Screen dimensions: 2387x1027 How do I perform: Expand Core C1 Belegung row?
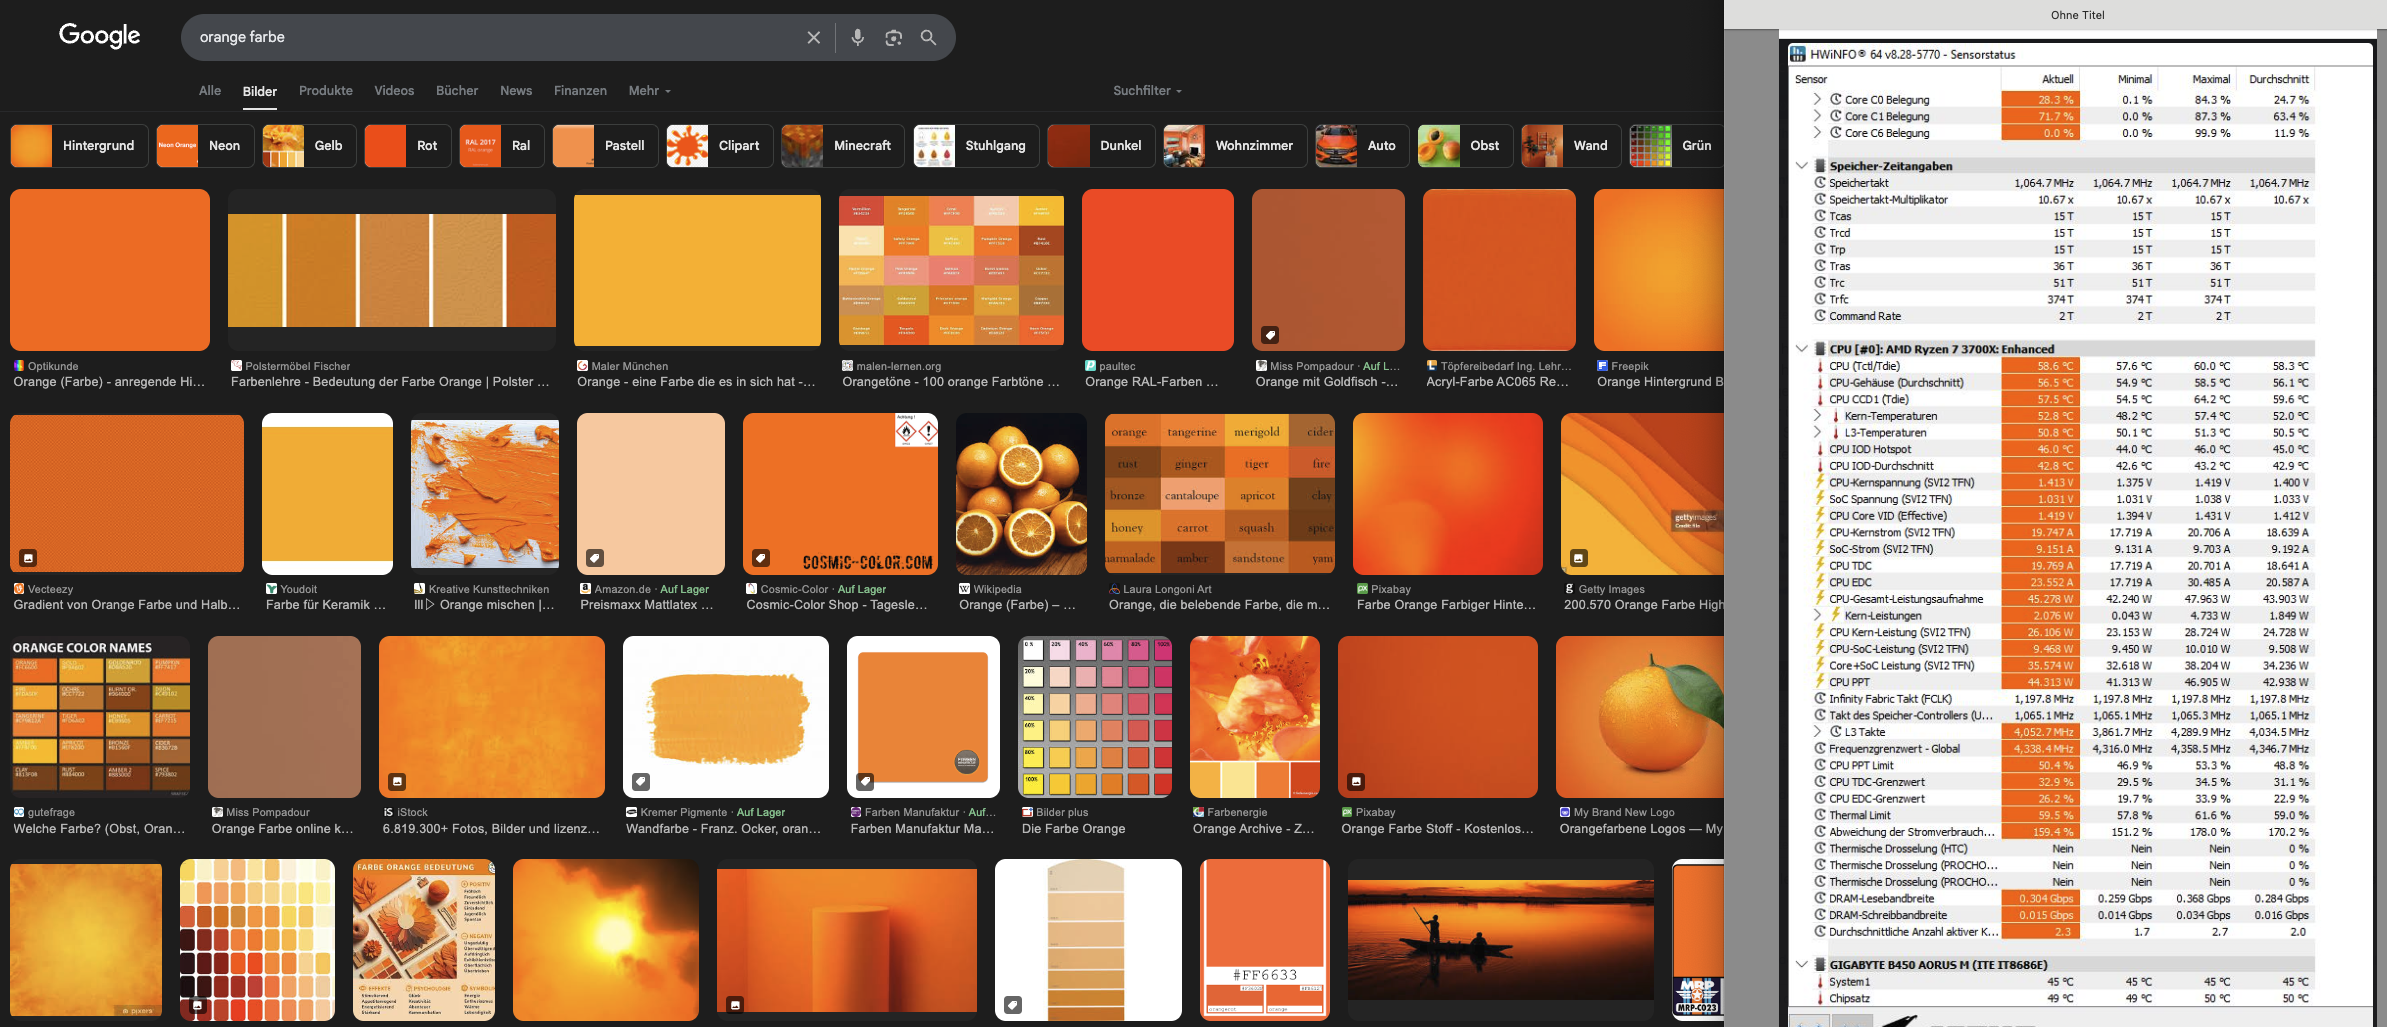pos(1817,116)
